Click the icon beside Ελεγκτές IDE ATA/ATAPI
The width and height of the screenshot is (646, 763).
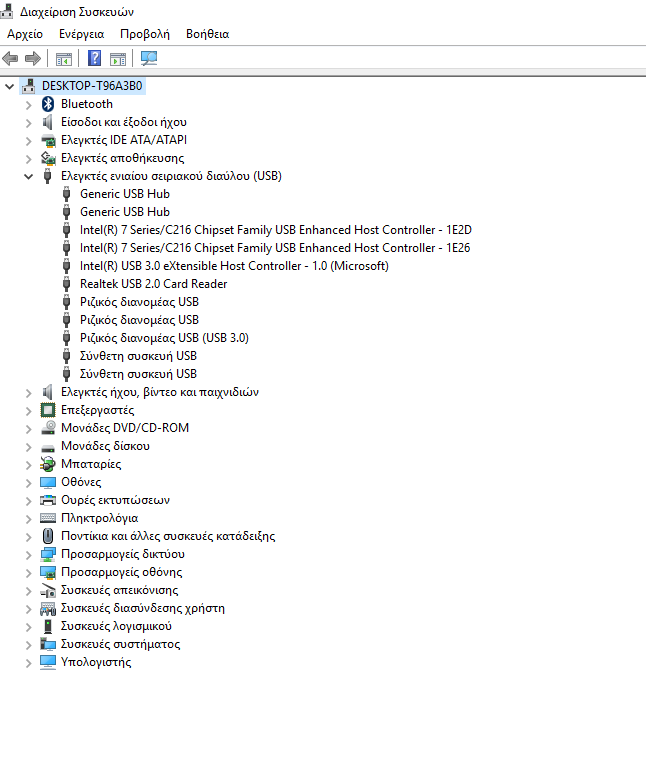[x=48, y=140]
